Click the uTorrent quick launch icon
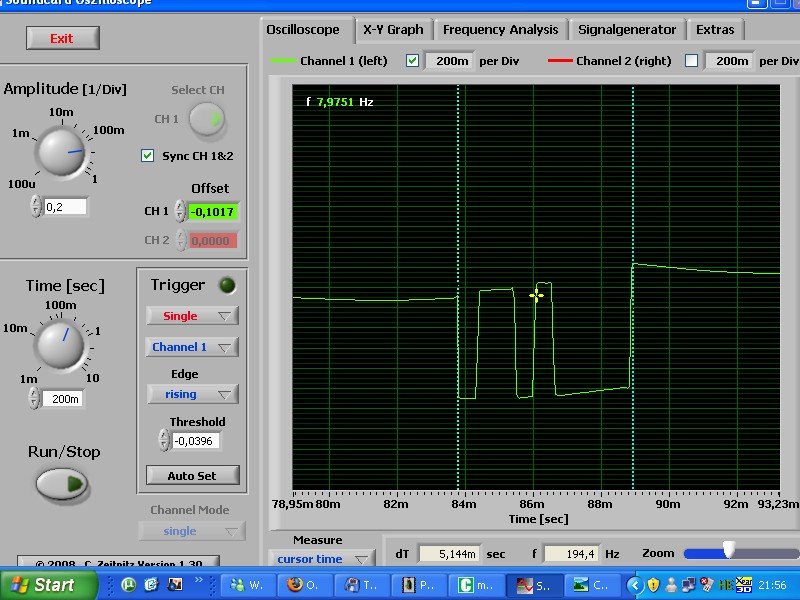The height and width of the screenshot is (600, 800). click(129, 585)
